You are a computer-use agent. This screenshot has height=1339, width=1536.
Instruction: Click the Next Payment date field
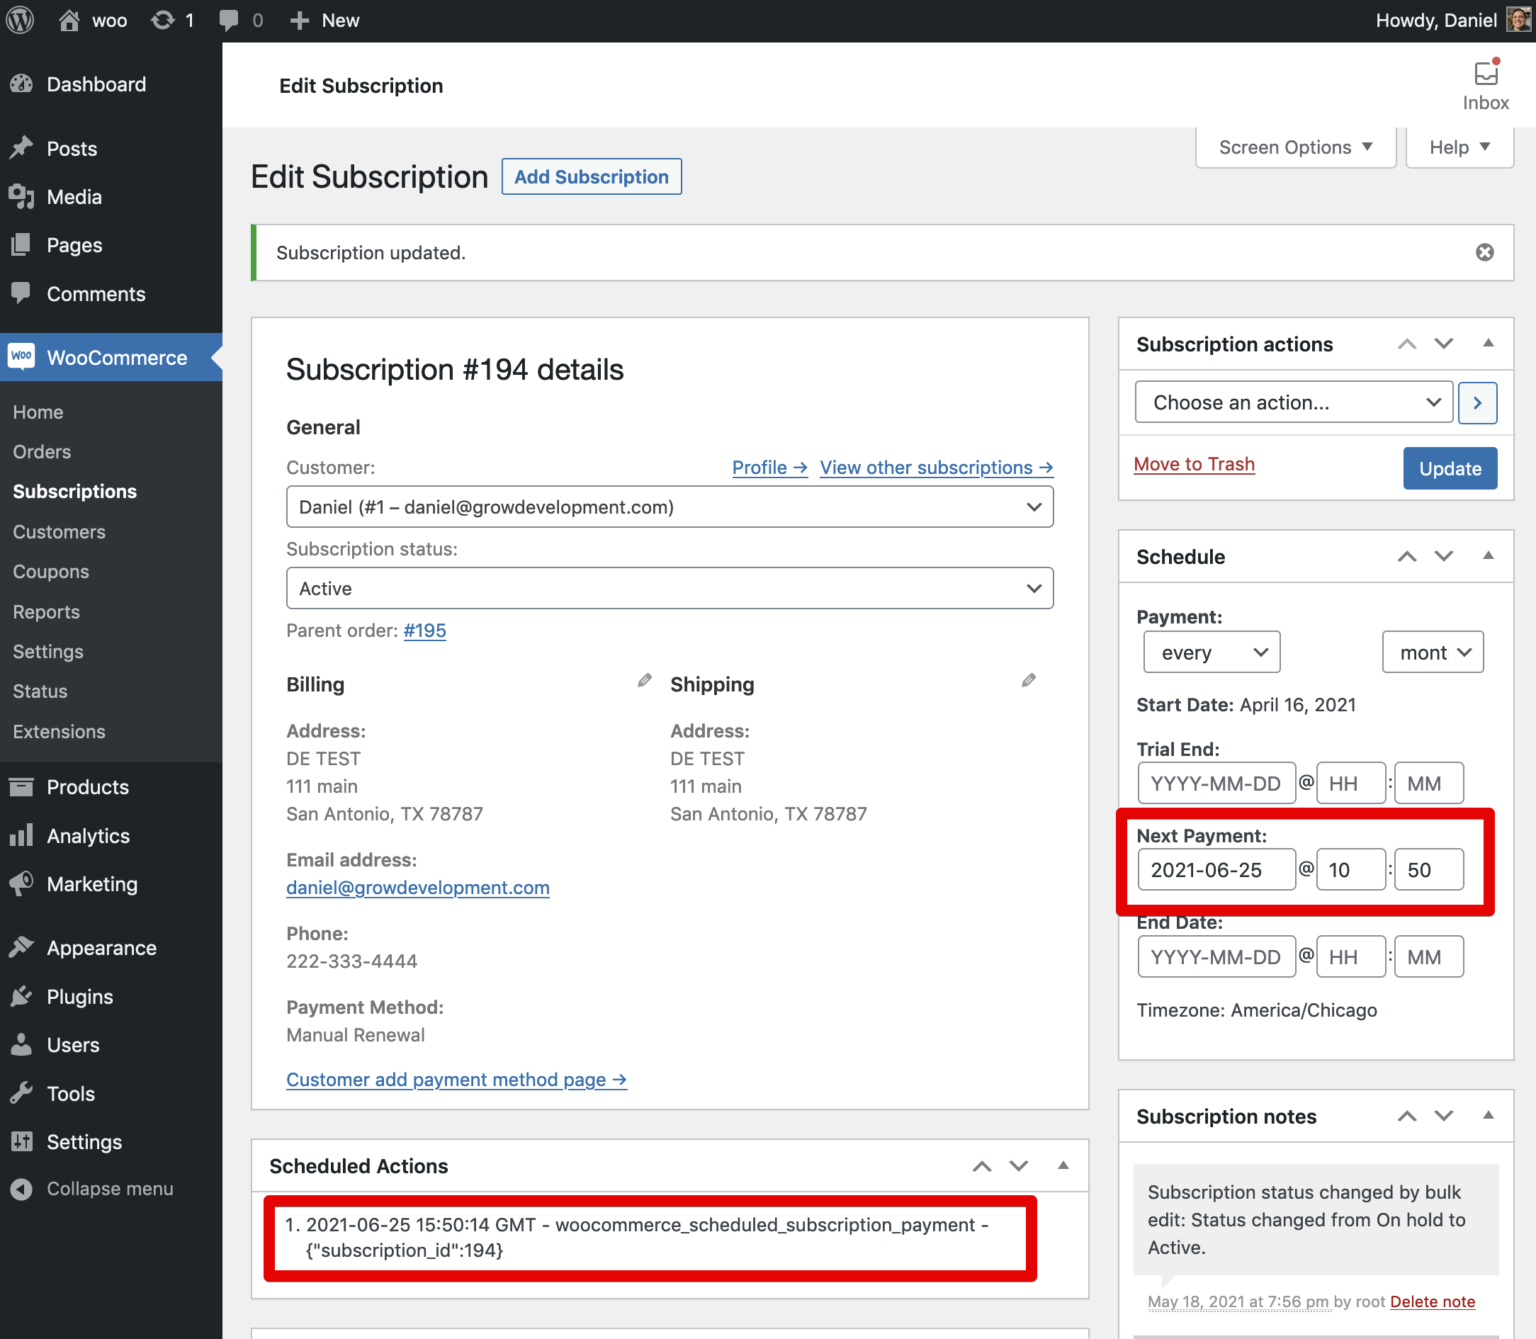coord(1216,869)
